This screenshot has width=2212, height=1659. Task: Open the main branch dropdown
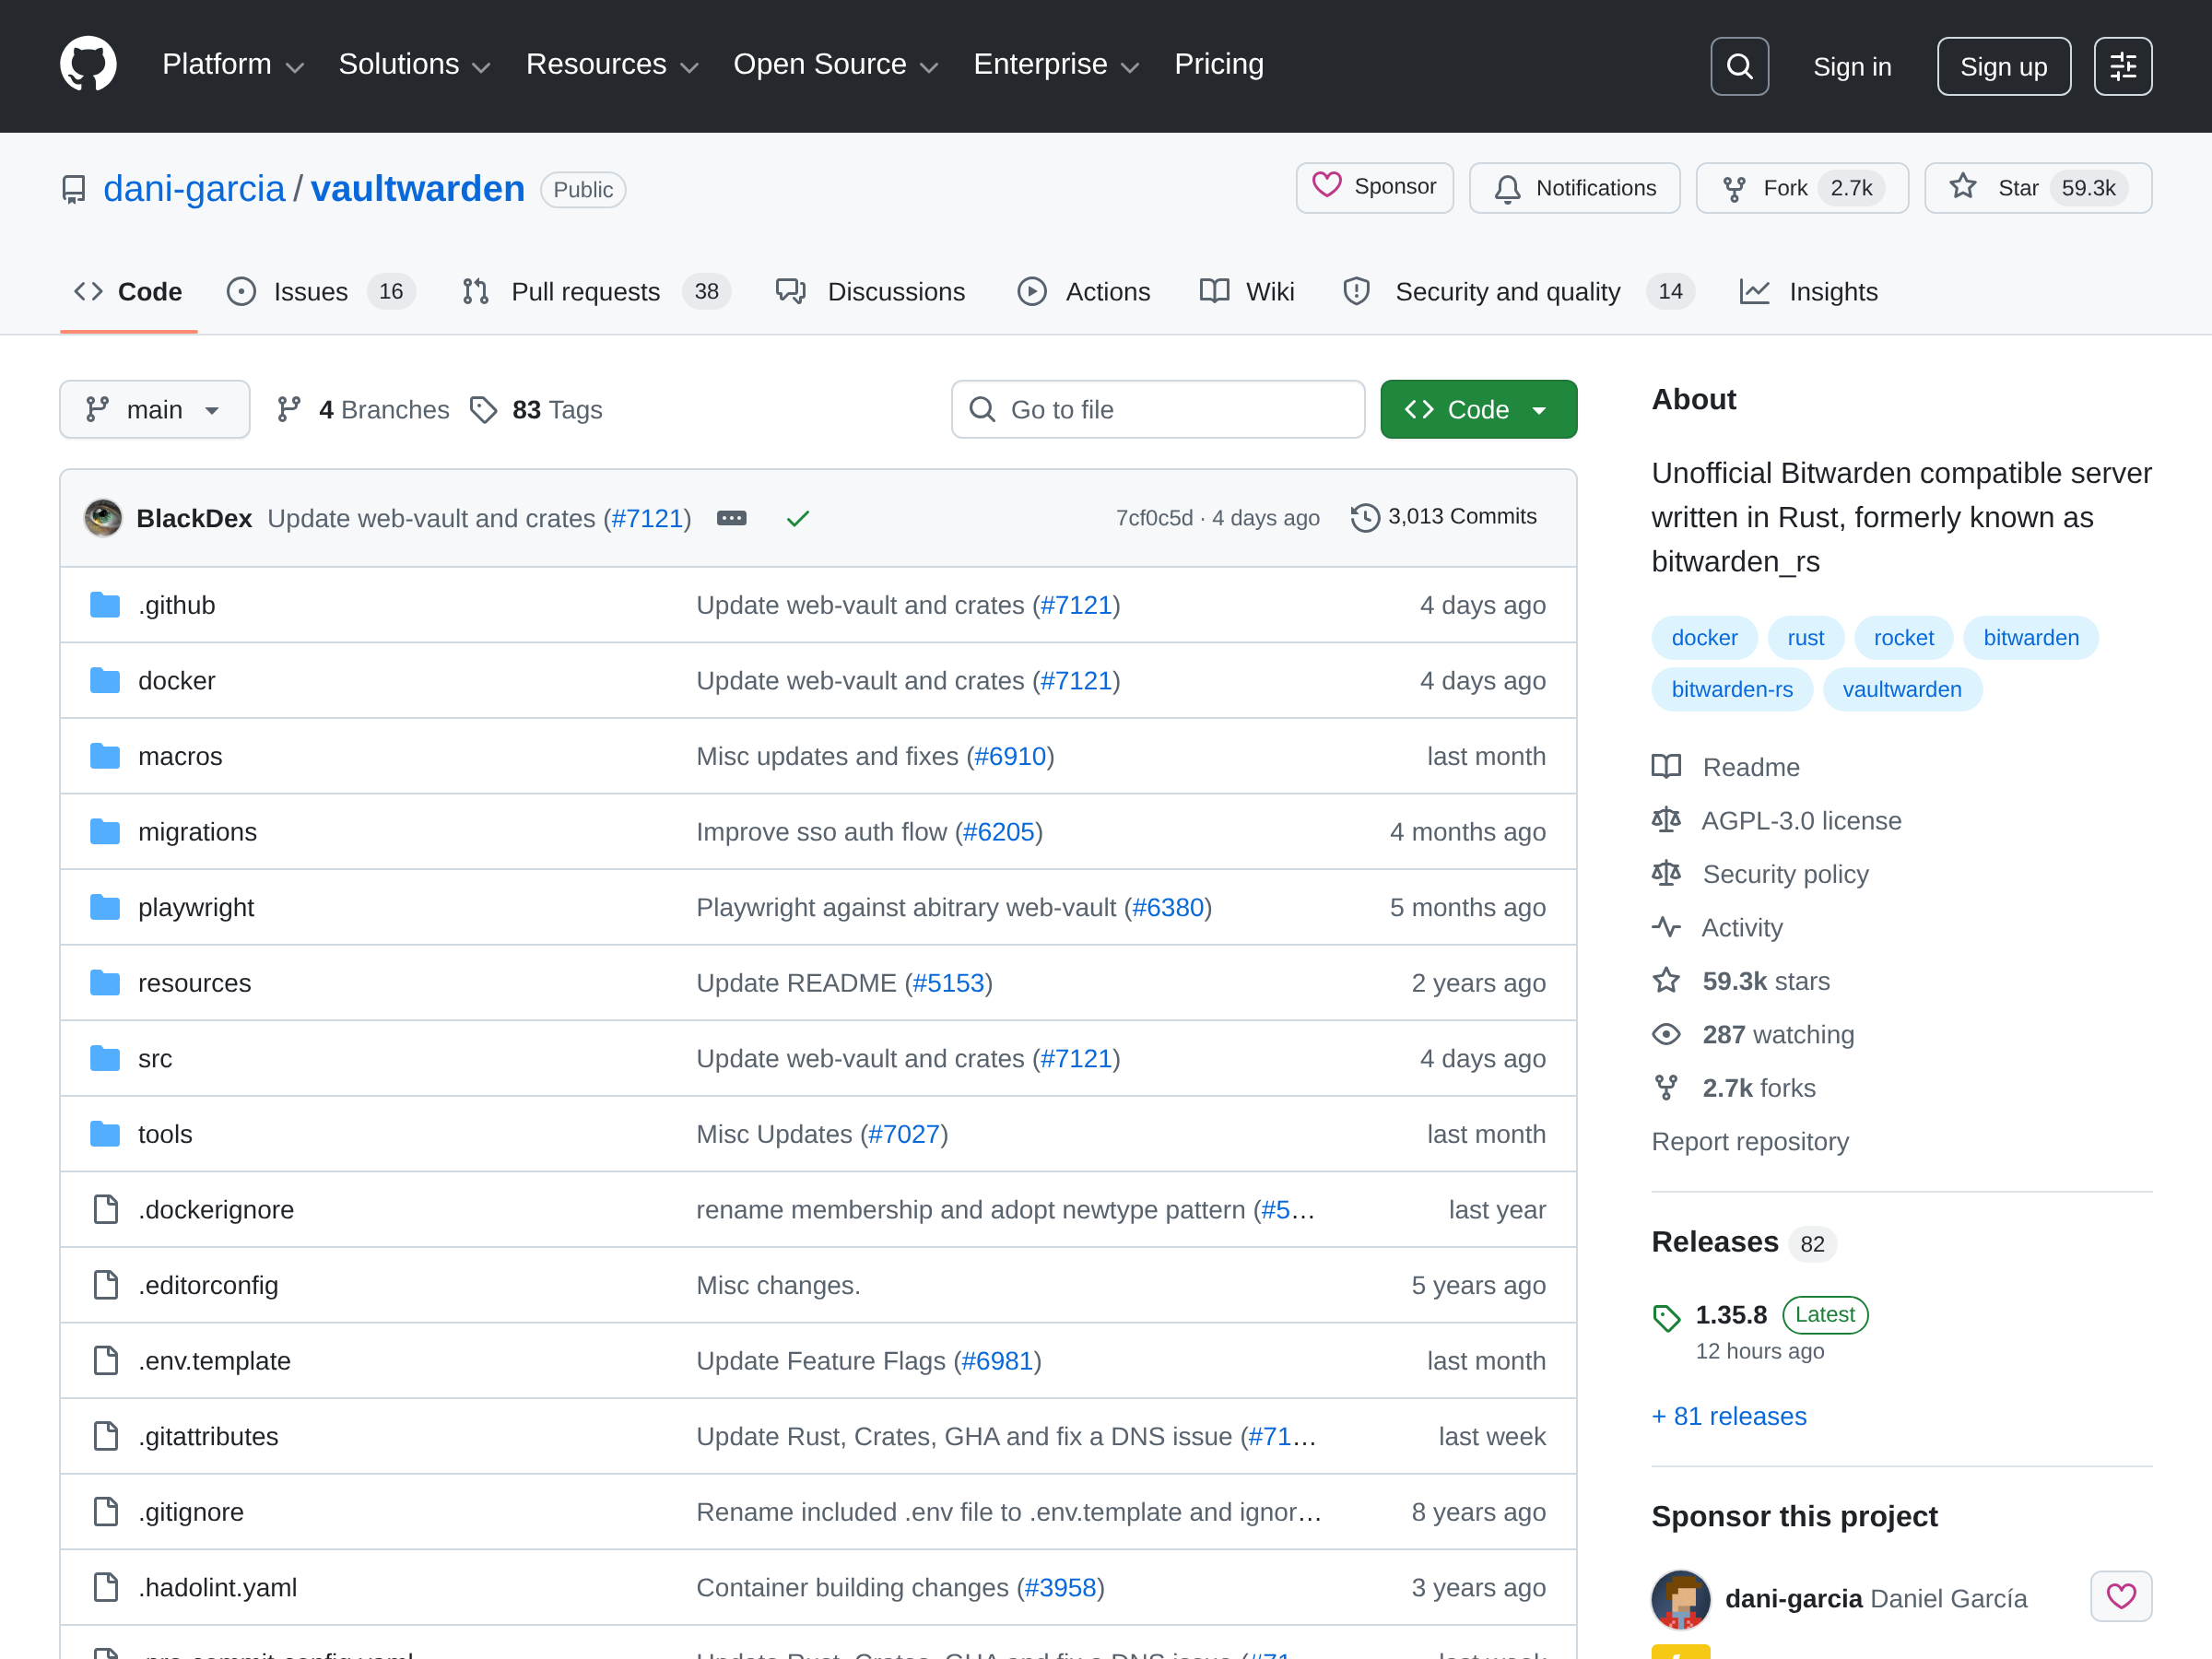[154, 409]
